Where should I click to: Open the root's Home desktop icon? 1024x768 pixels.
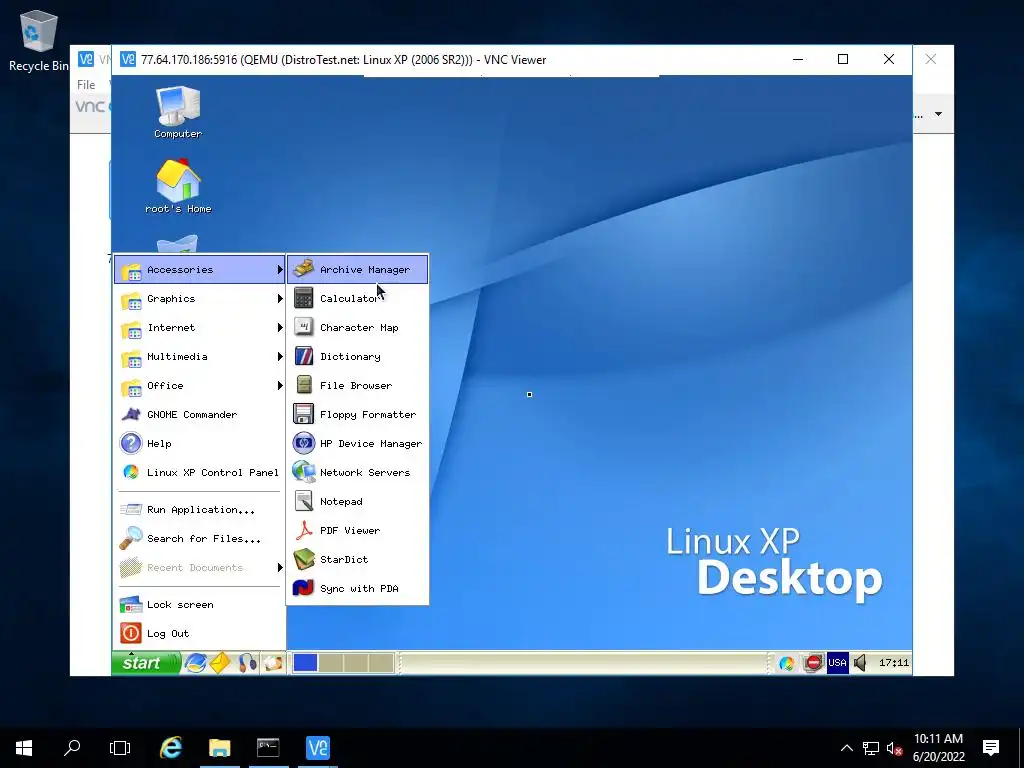click(178, 186)
